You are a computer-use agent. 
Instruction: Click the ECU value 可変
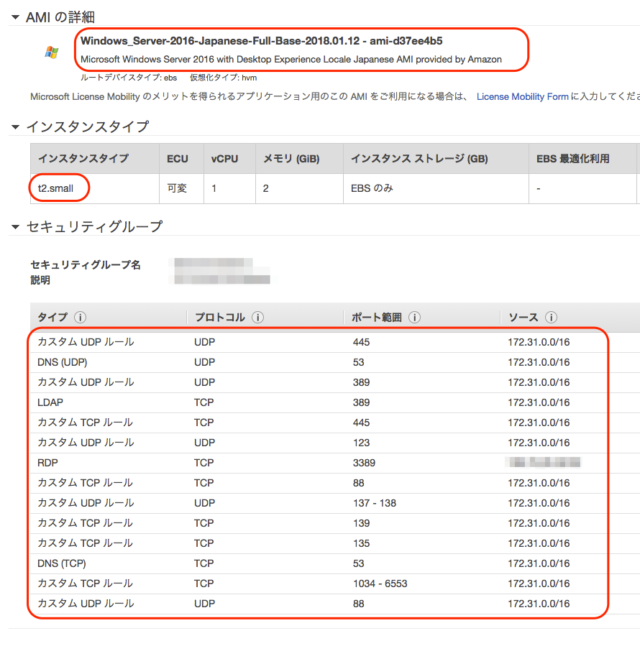[177, 188]
